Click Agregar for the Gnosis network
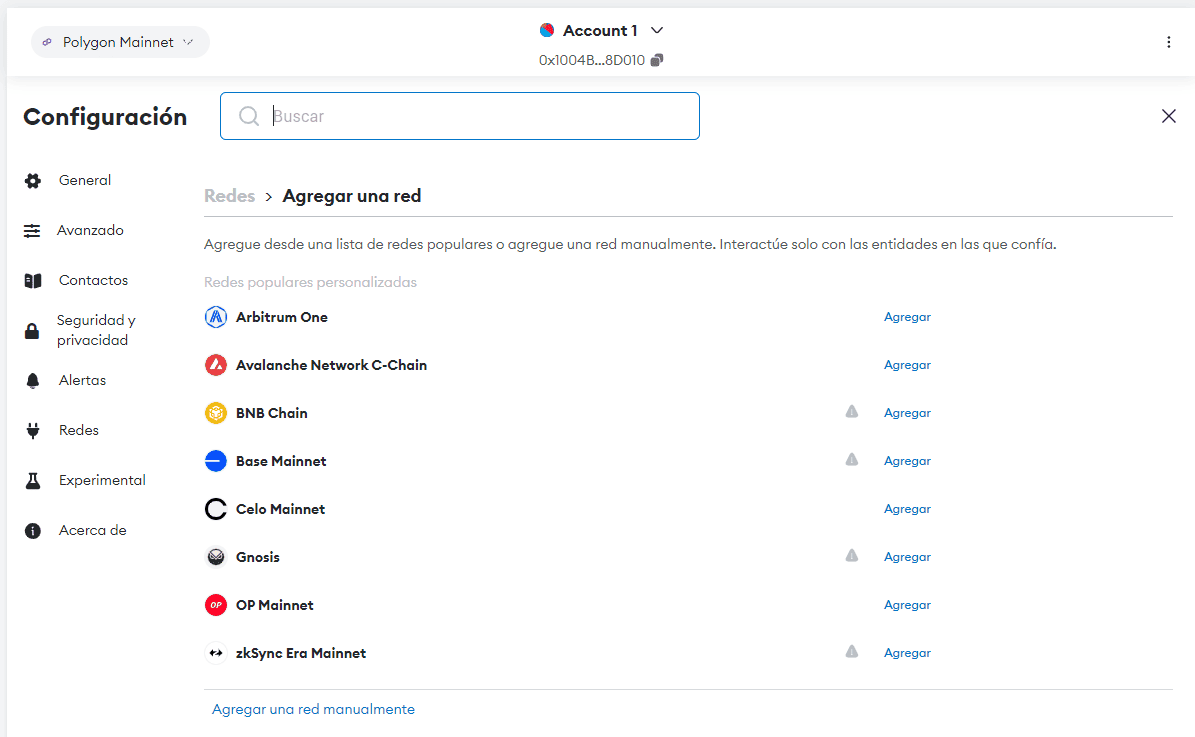This screenshot has height=737, width=1195. (x=907, y=557)
